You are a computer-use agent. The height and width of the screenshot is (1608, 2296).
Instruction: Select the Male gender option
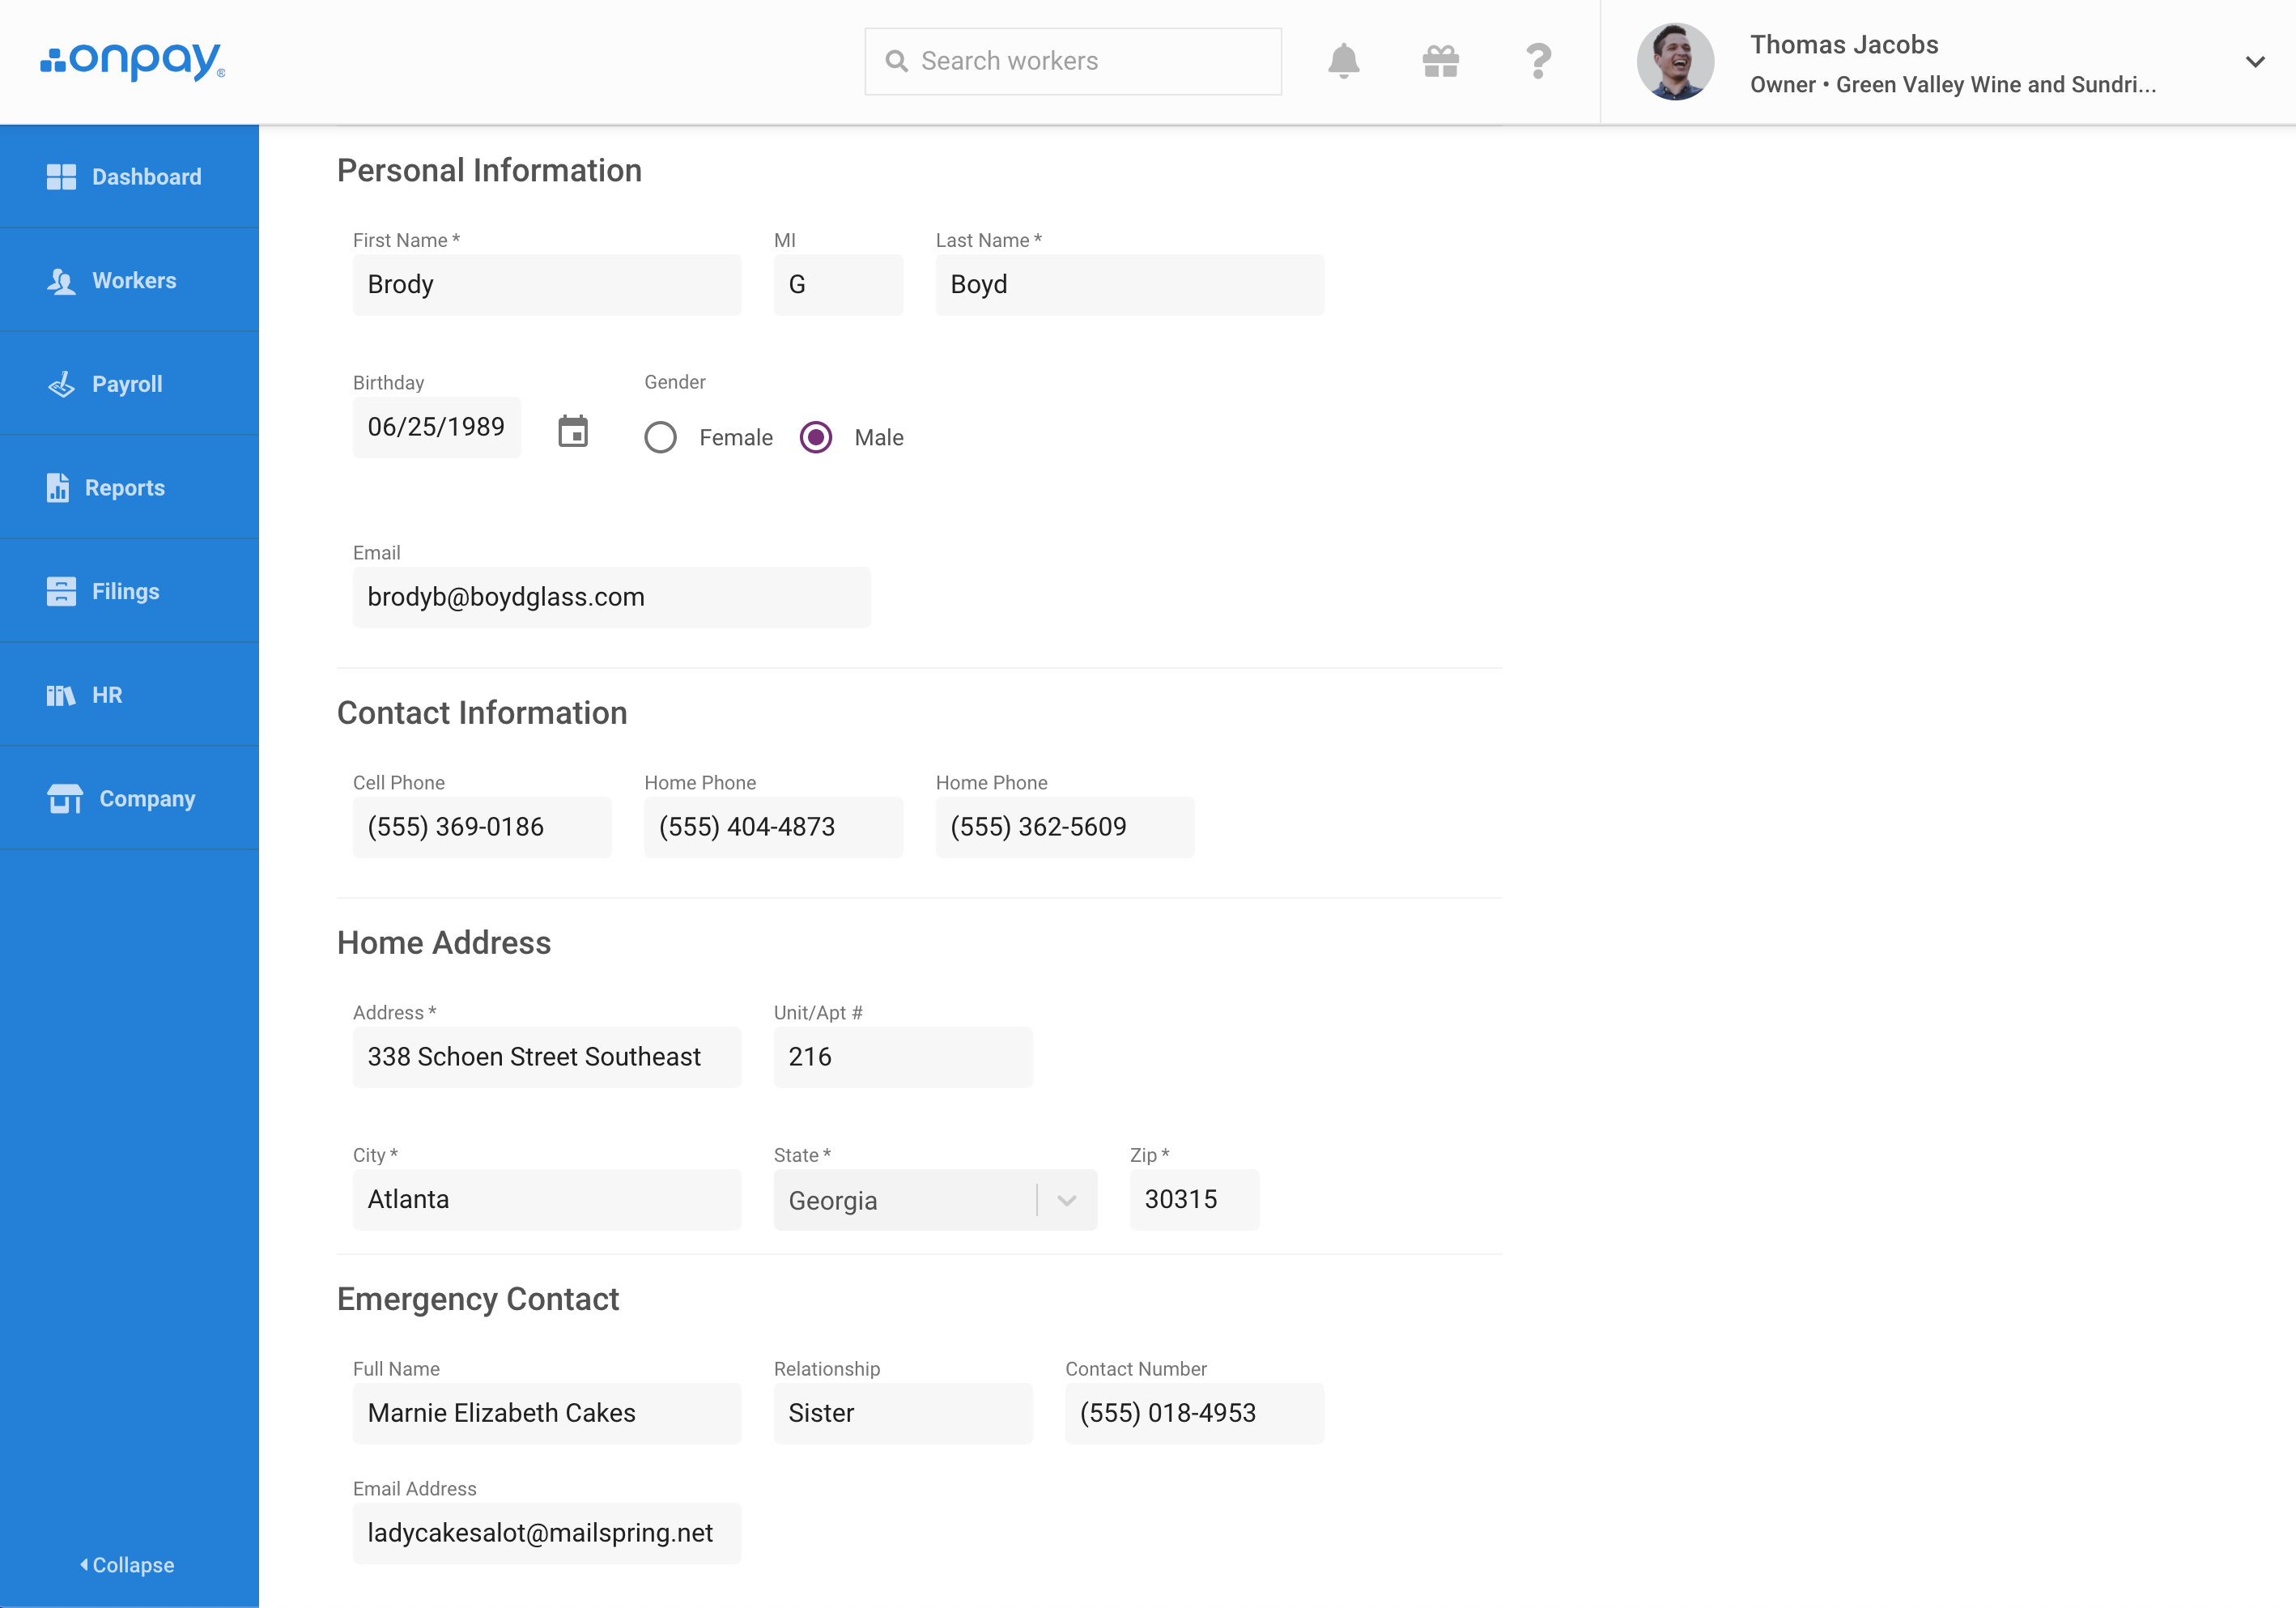[x=816, y=437]
